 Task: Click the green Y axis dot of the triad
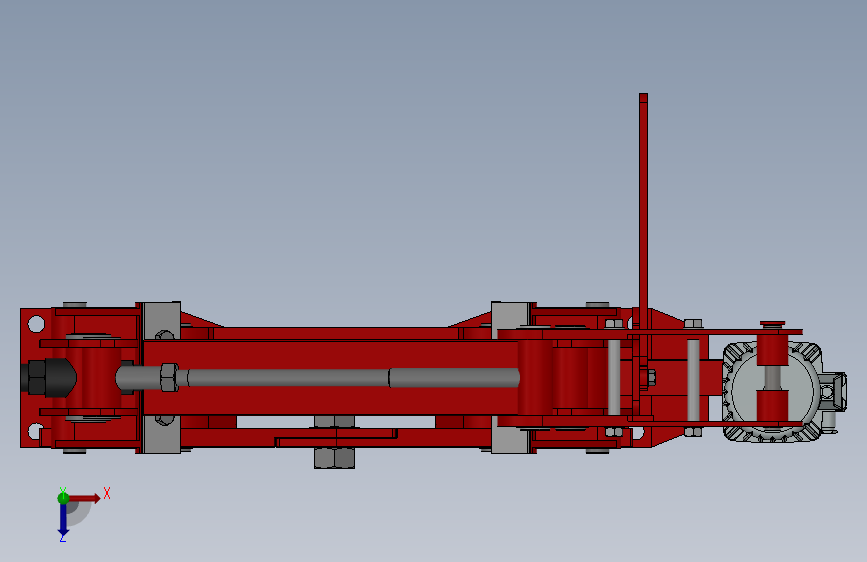(x=63, y=498)
